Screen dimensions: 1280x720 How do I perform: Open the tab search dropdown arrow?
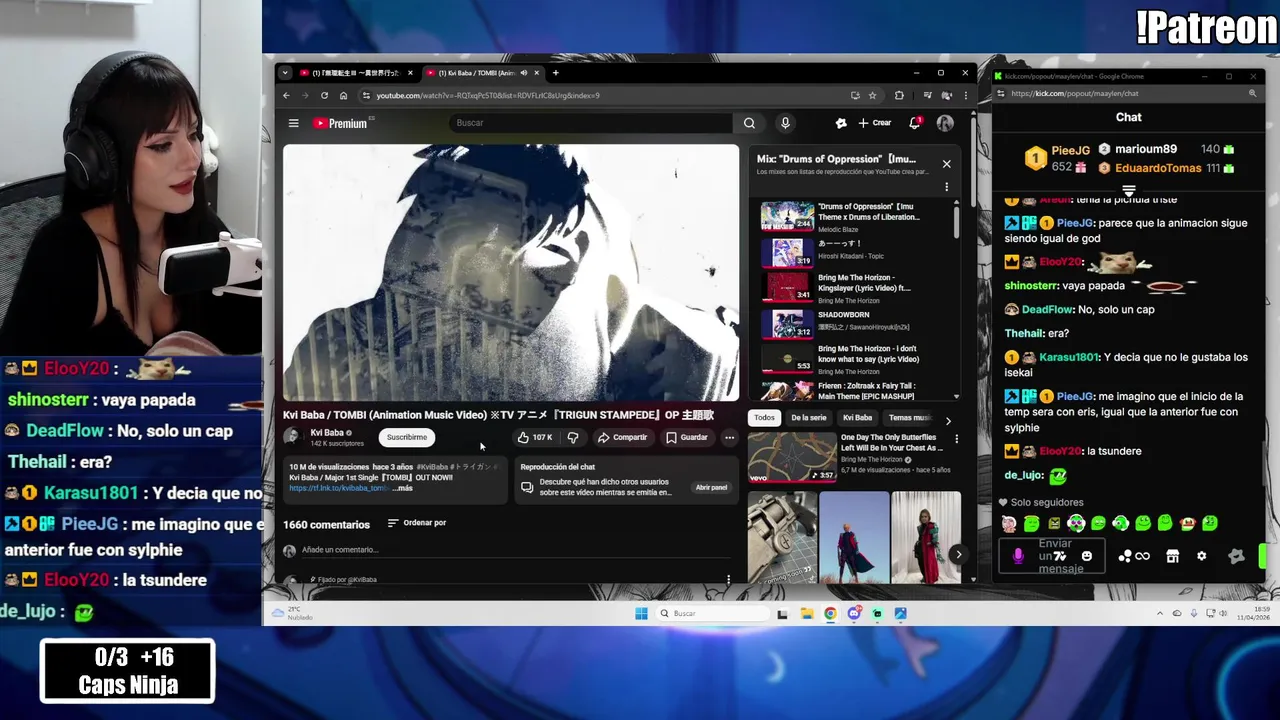[285, 73]
